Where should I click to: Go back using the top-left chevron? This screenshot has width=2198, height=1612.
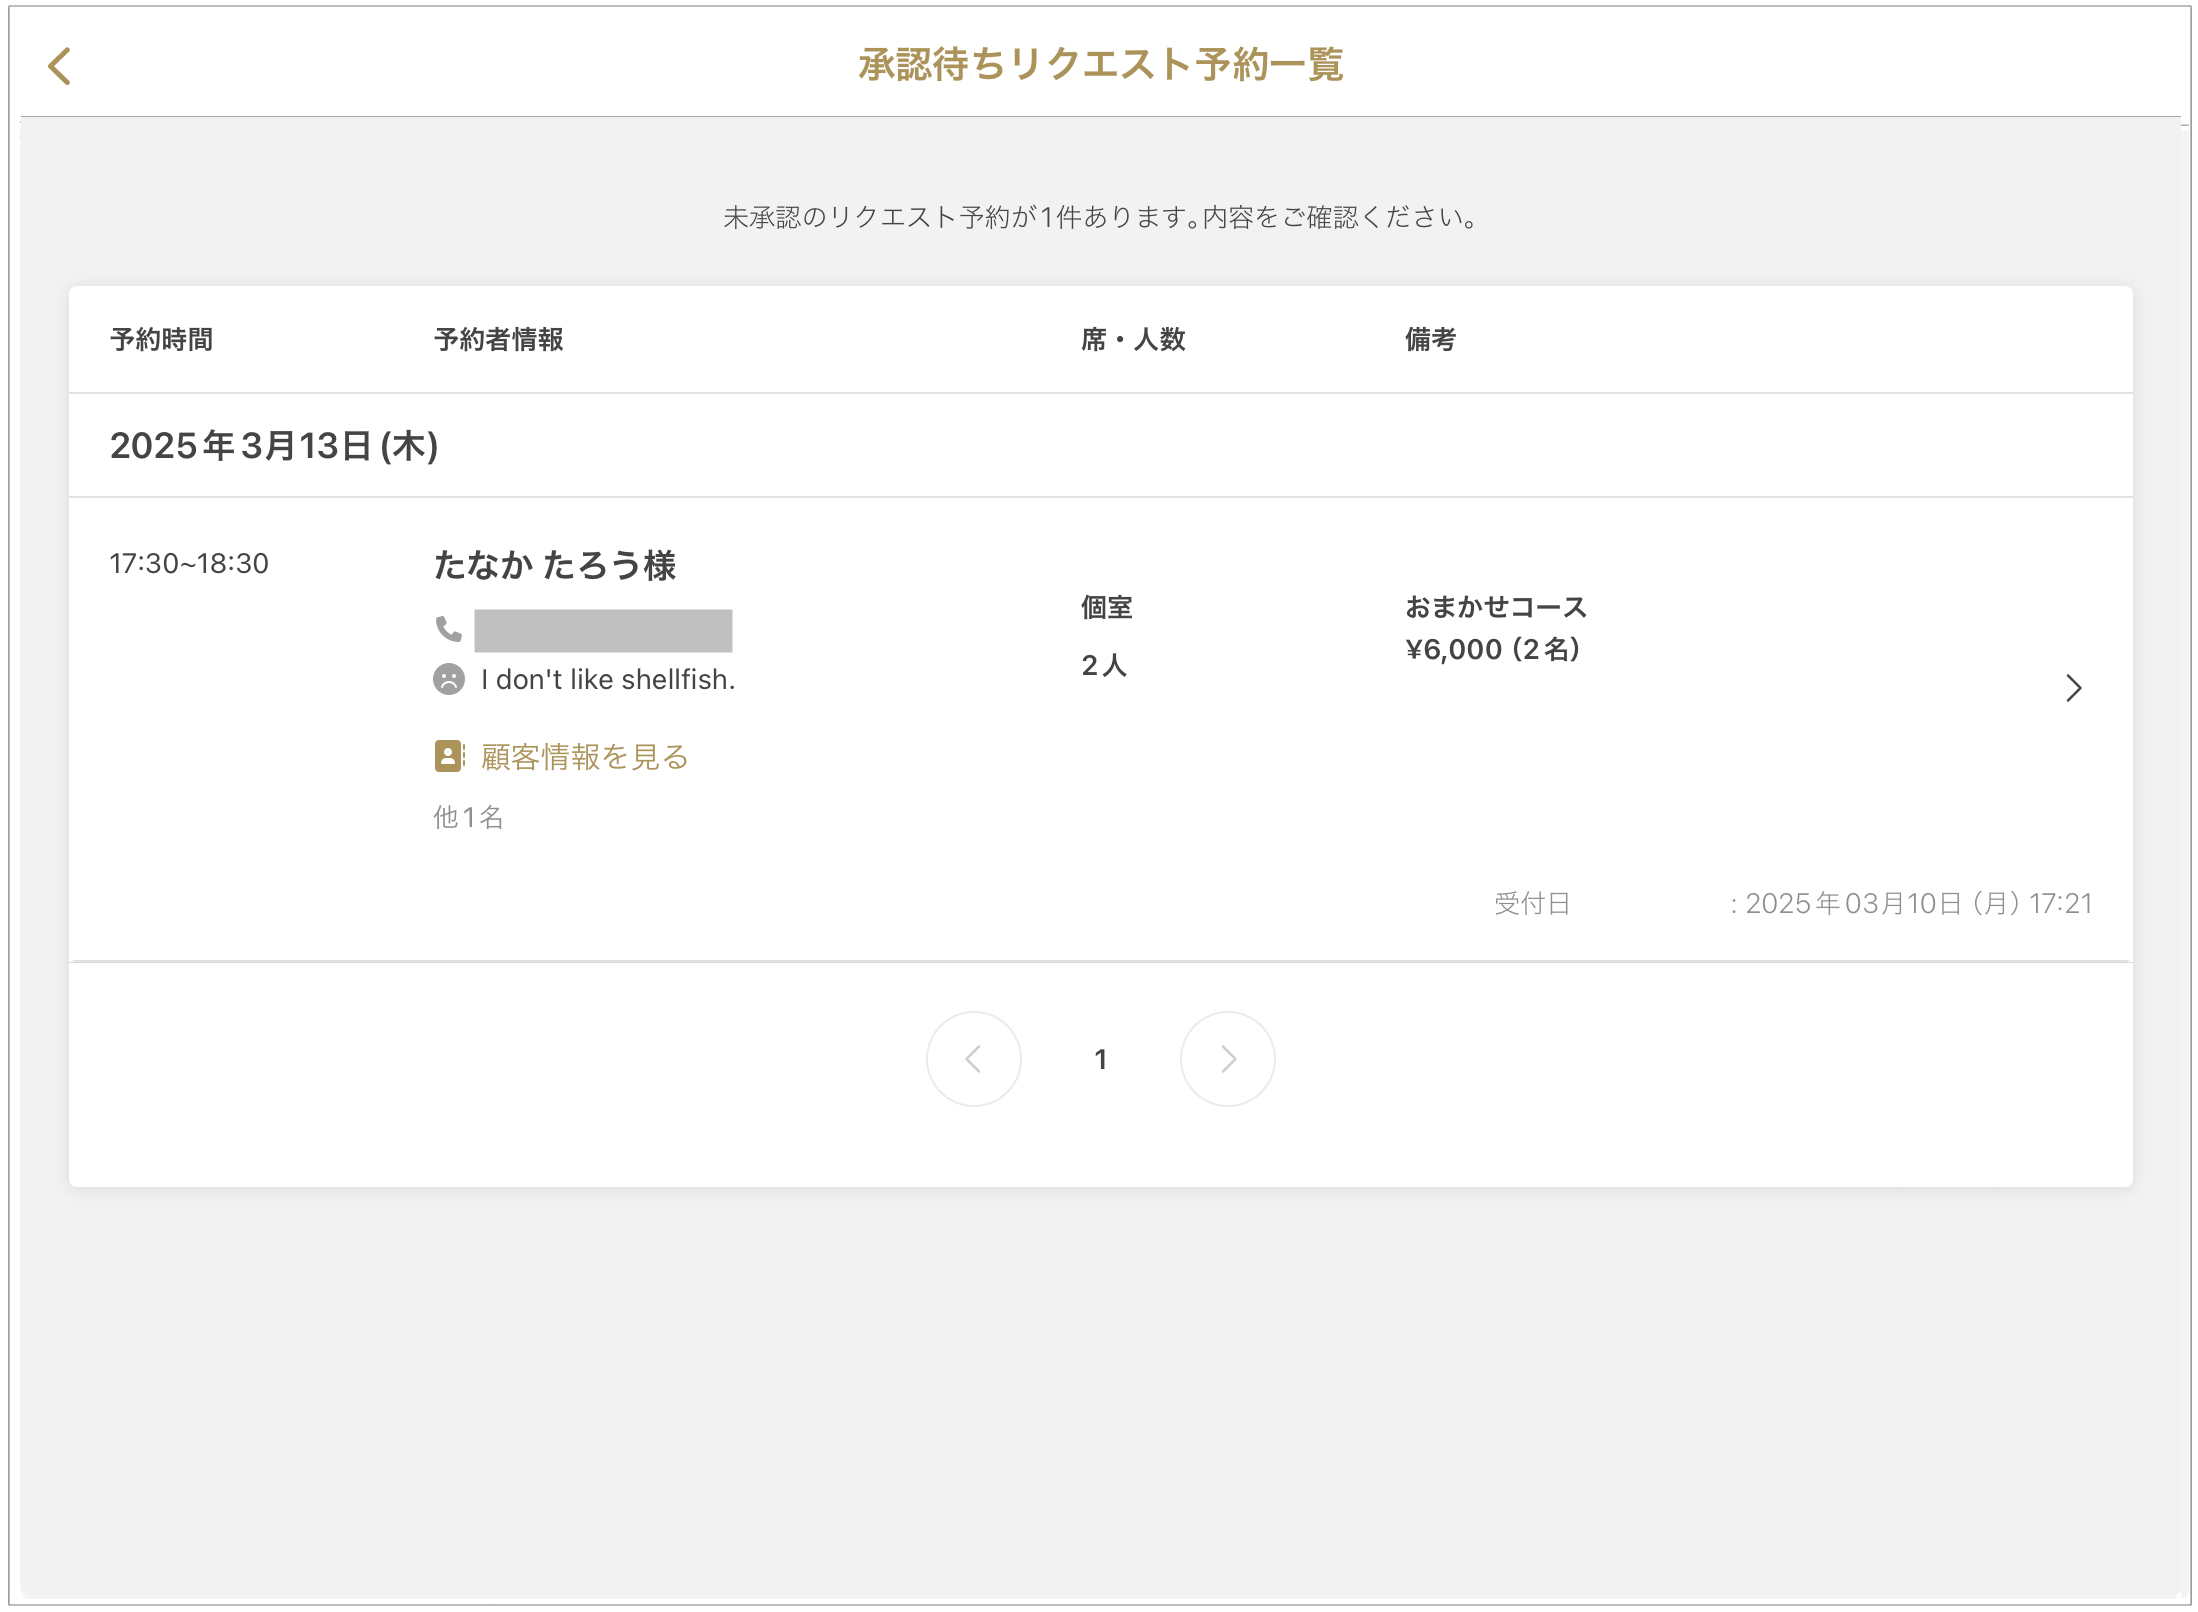(x=60, y=67)
